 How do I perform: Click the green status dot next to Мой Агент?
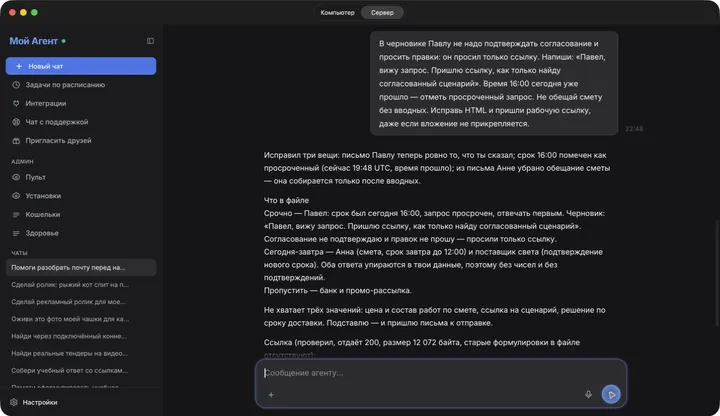(64, 41)
